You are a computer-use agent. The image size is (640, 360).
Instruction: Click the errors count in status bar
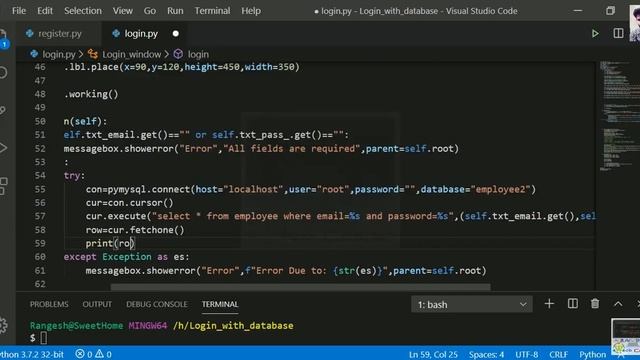(84, 354)
